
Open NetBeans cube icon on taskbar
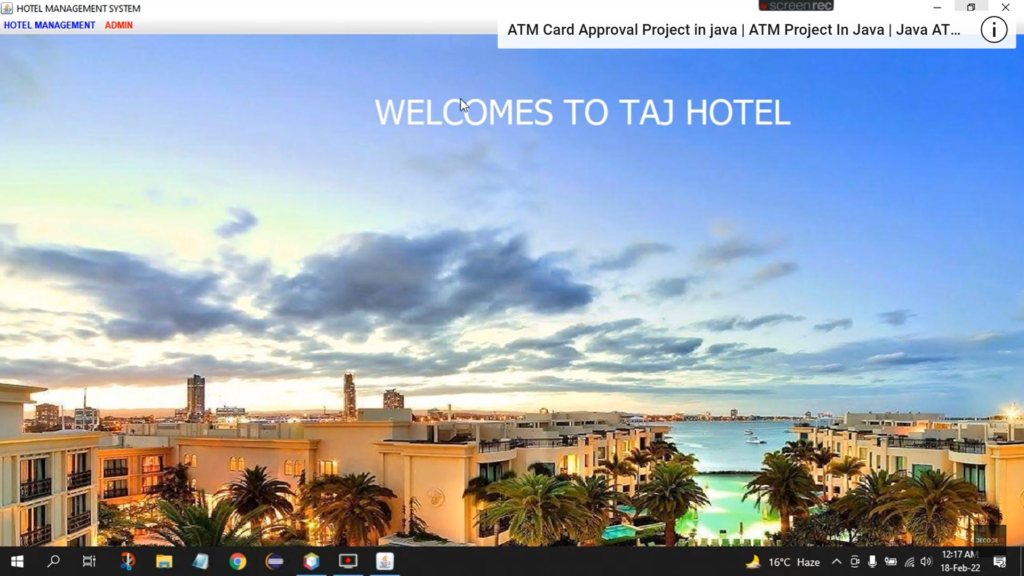[x=312, y=562]
